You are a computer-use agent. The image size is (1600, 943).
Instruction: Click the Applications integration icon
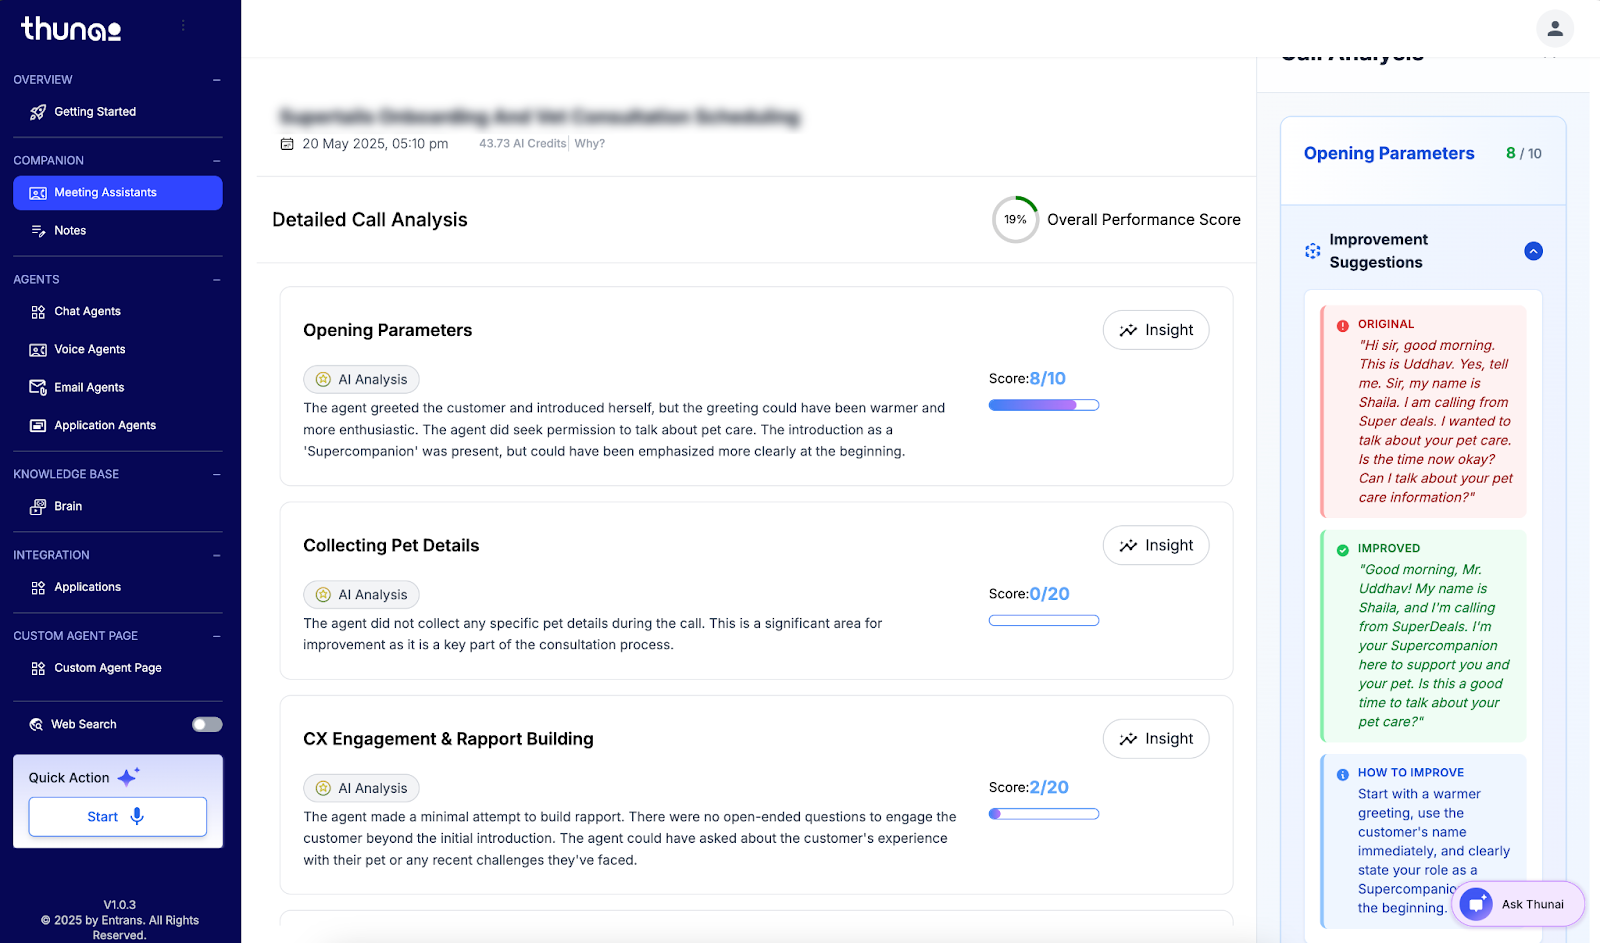click(38, 588)
